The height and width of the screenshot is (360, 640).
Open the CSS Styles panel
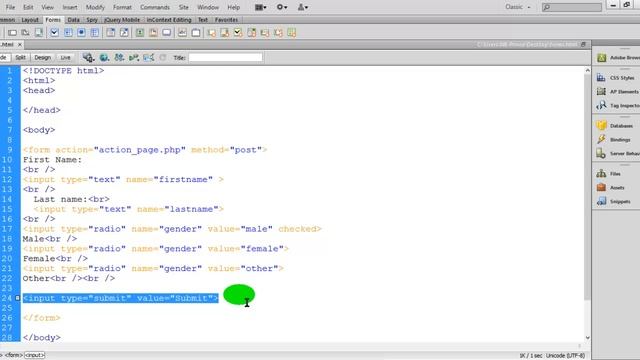pyautogui.click(x=616, y=78)
